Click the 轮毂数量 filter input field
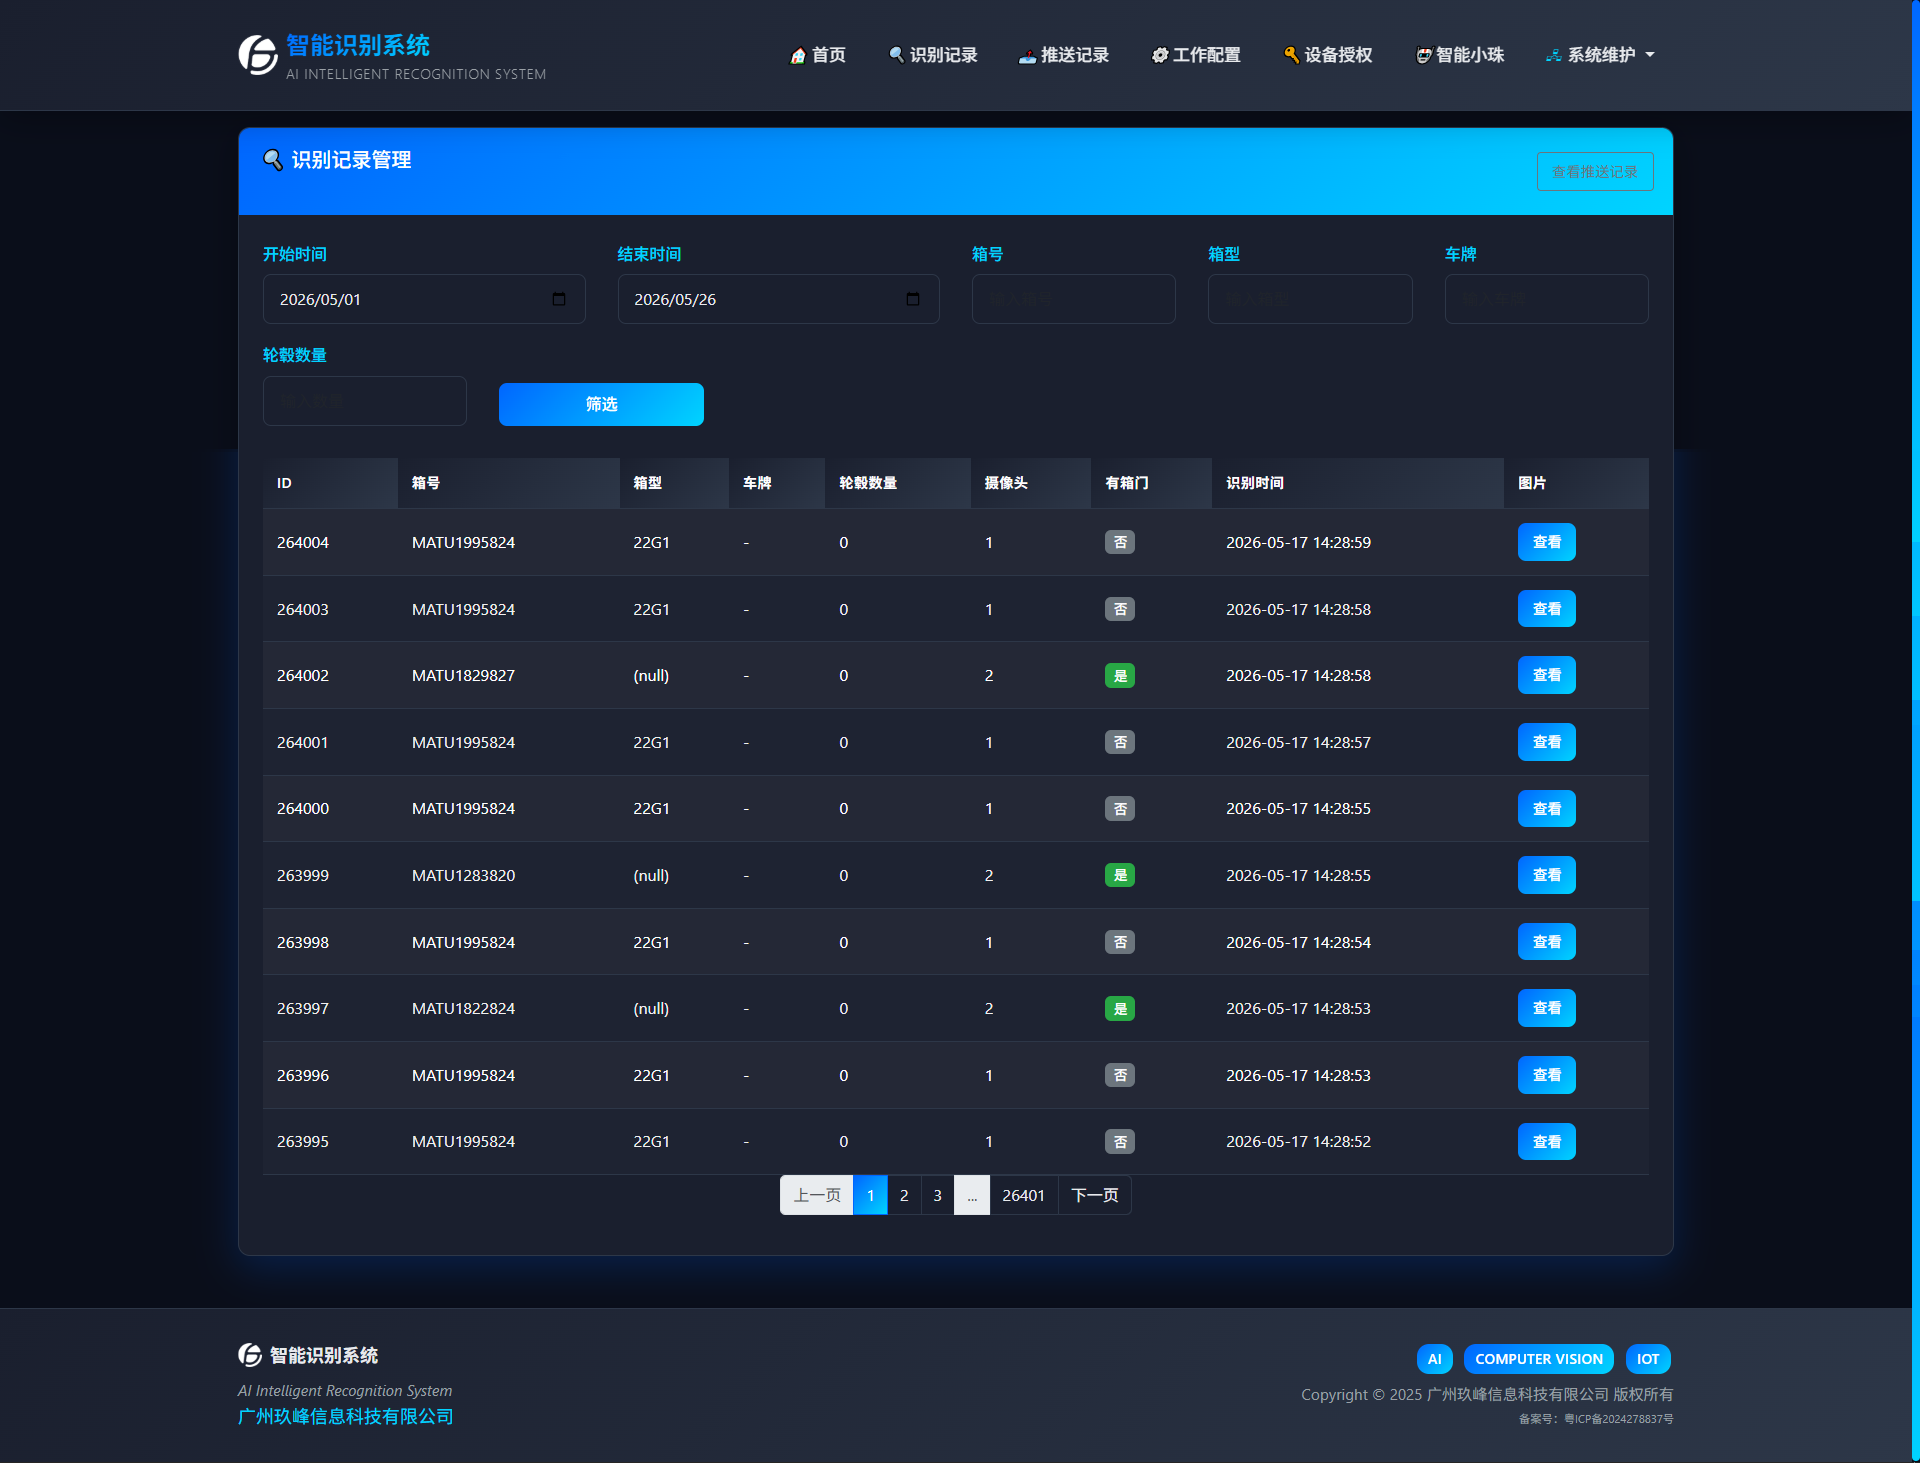 tap(365, 401)
